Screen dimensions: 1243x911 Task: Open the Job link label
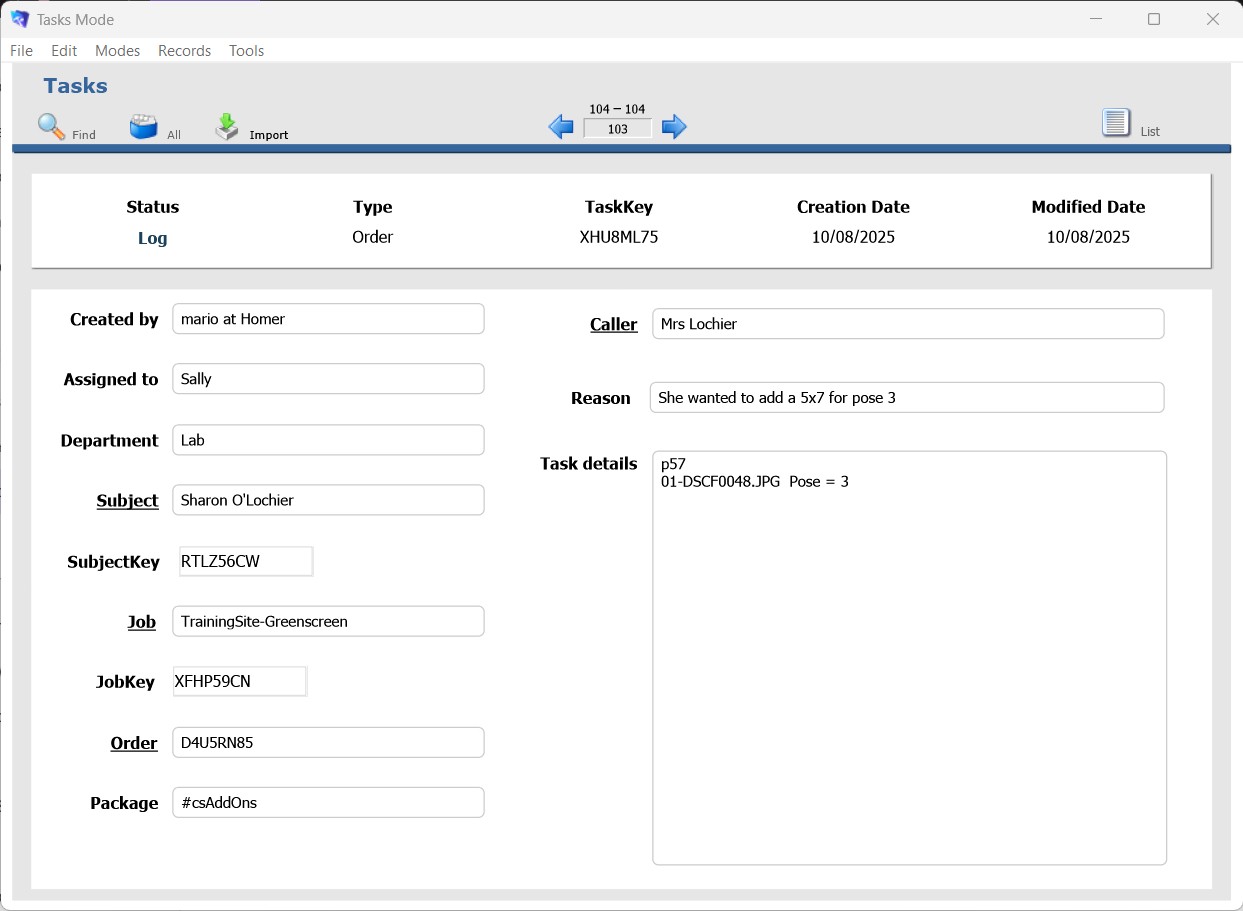141,622
